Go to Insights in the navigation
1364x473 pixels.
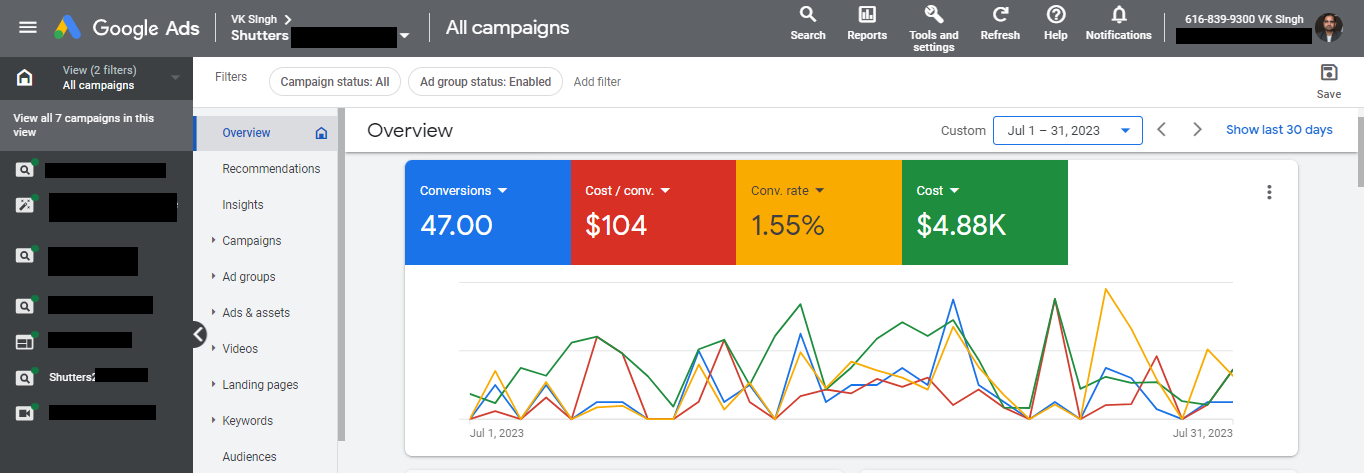click(x=243, y=205)
